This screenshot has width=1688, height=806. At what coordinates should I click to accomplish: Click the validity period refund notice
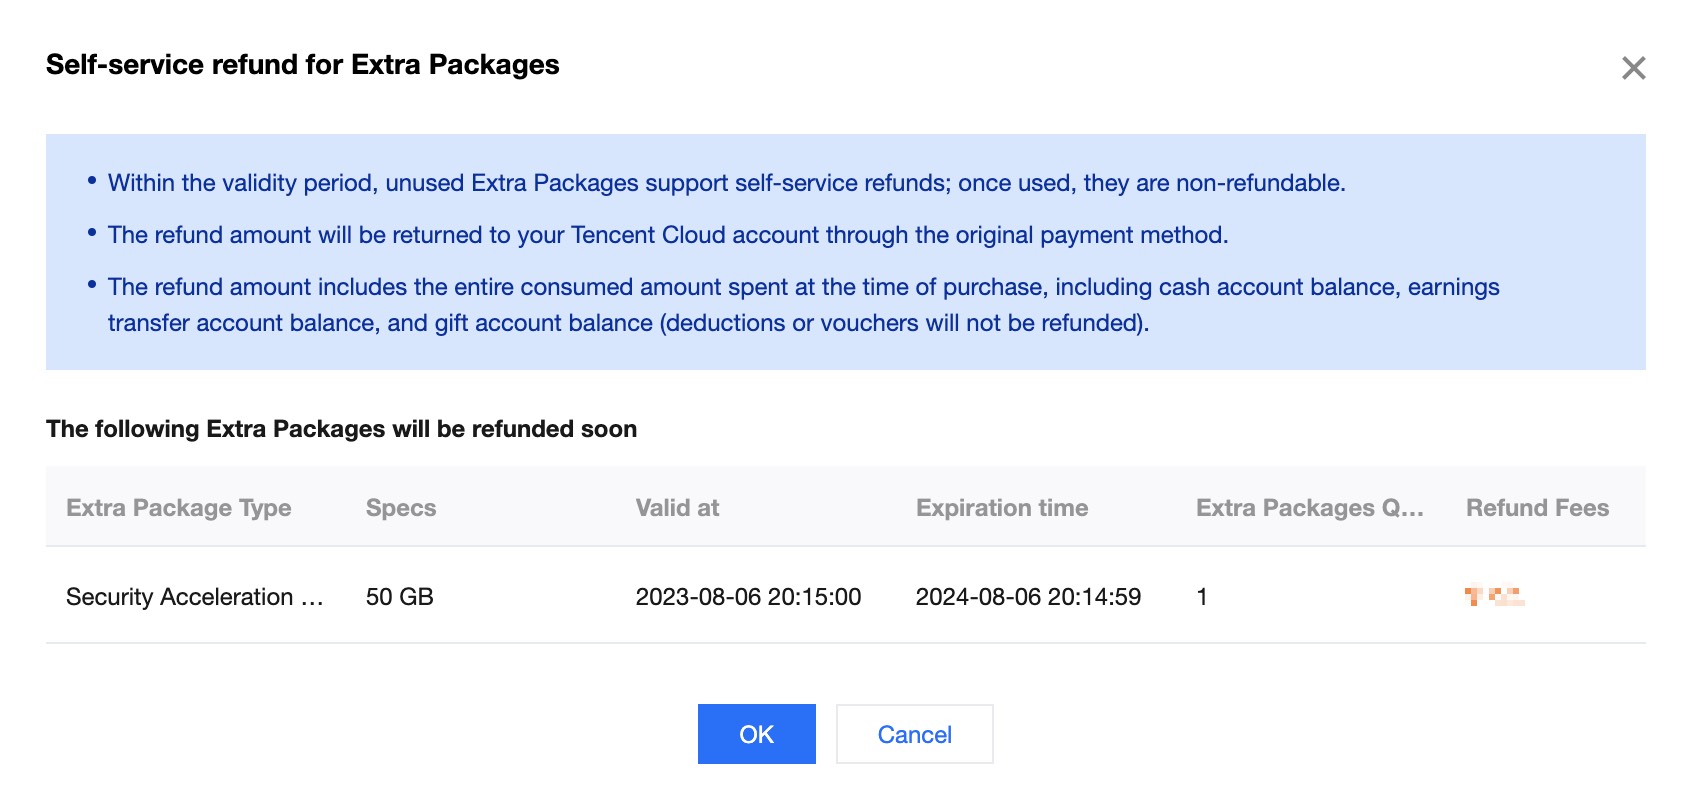(726, 183)
